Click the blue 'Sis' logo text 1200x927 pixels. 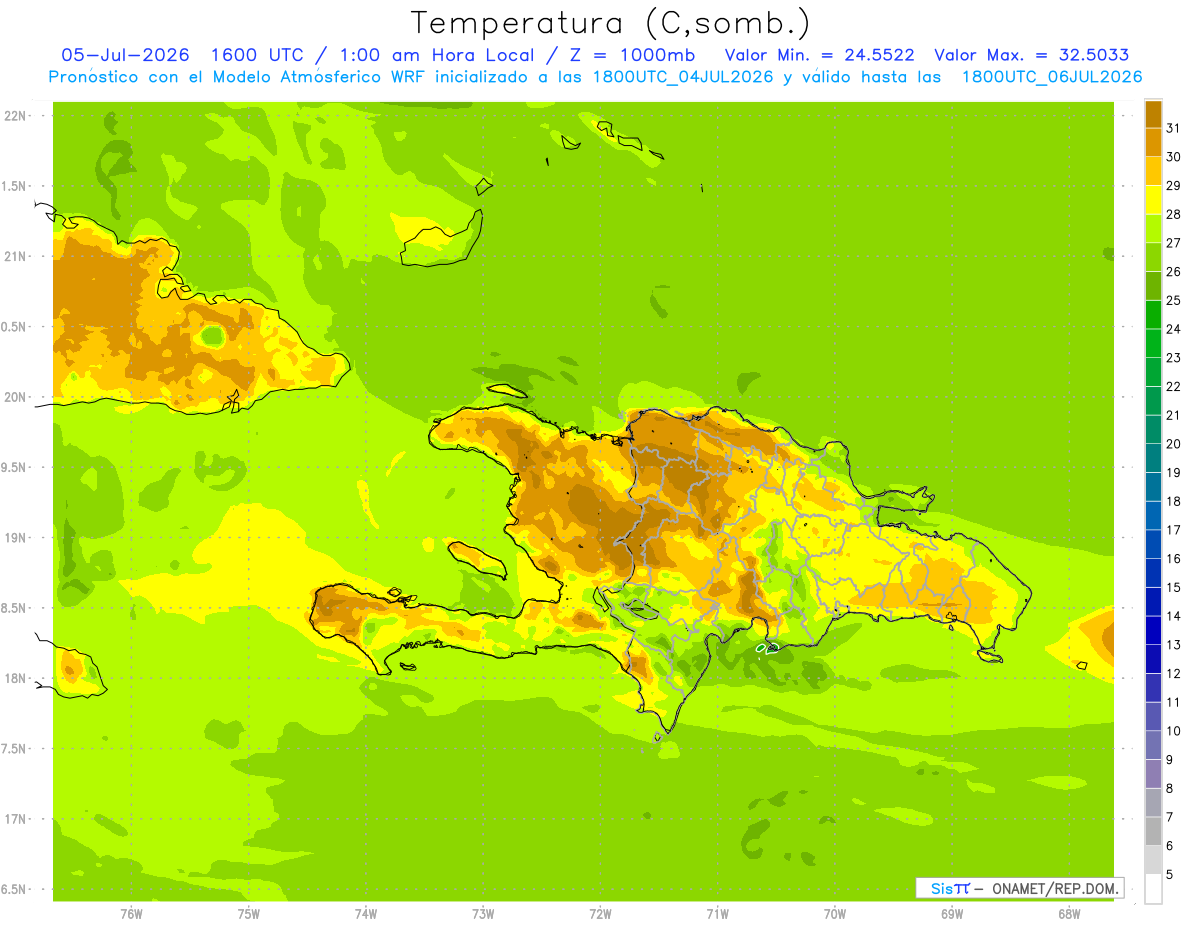pos(942,888)
